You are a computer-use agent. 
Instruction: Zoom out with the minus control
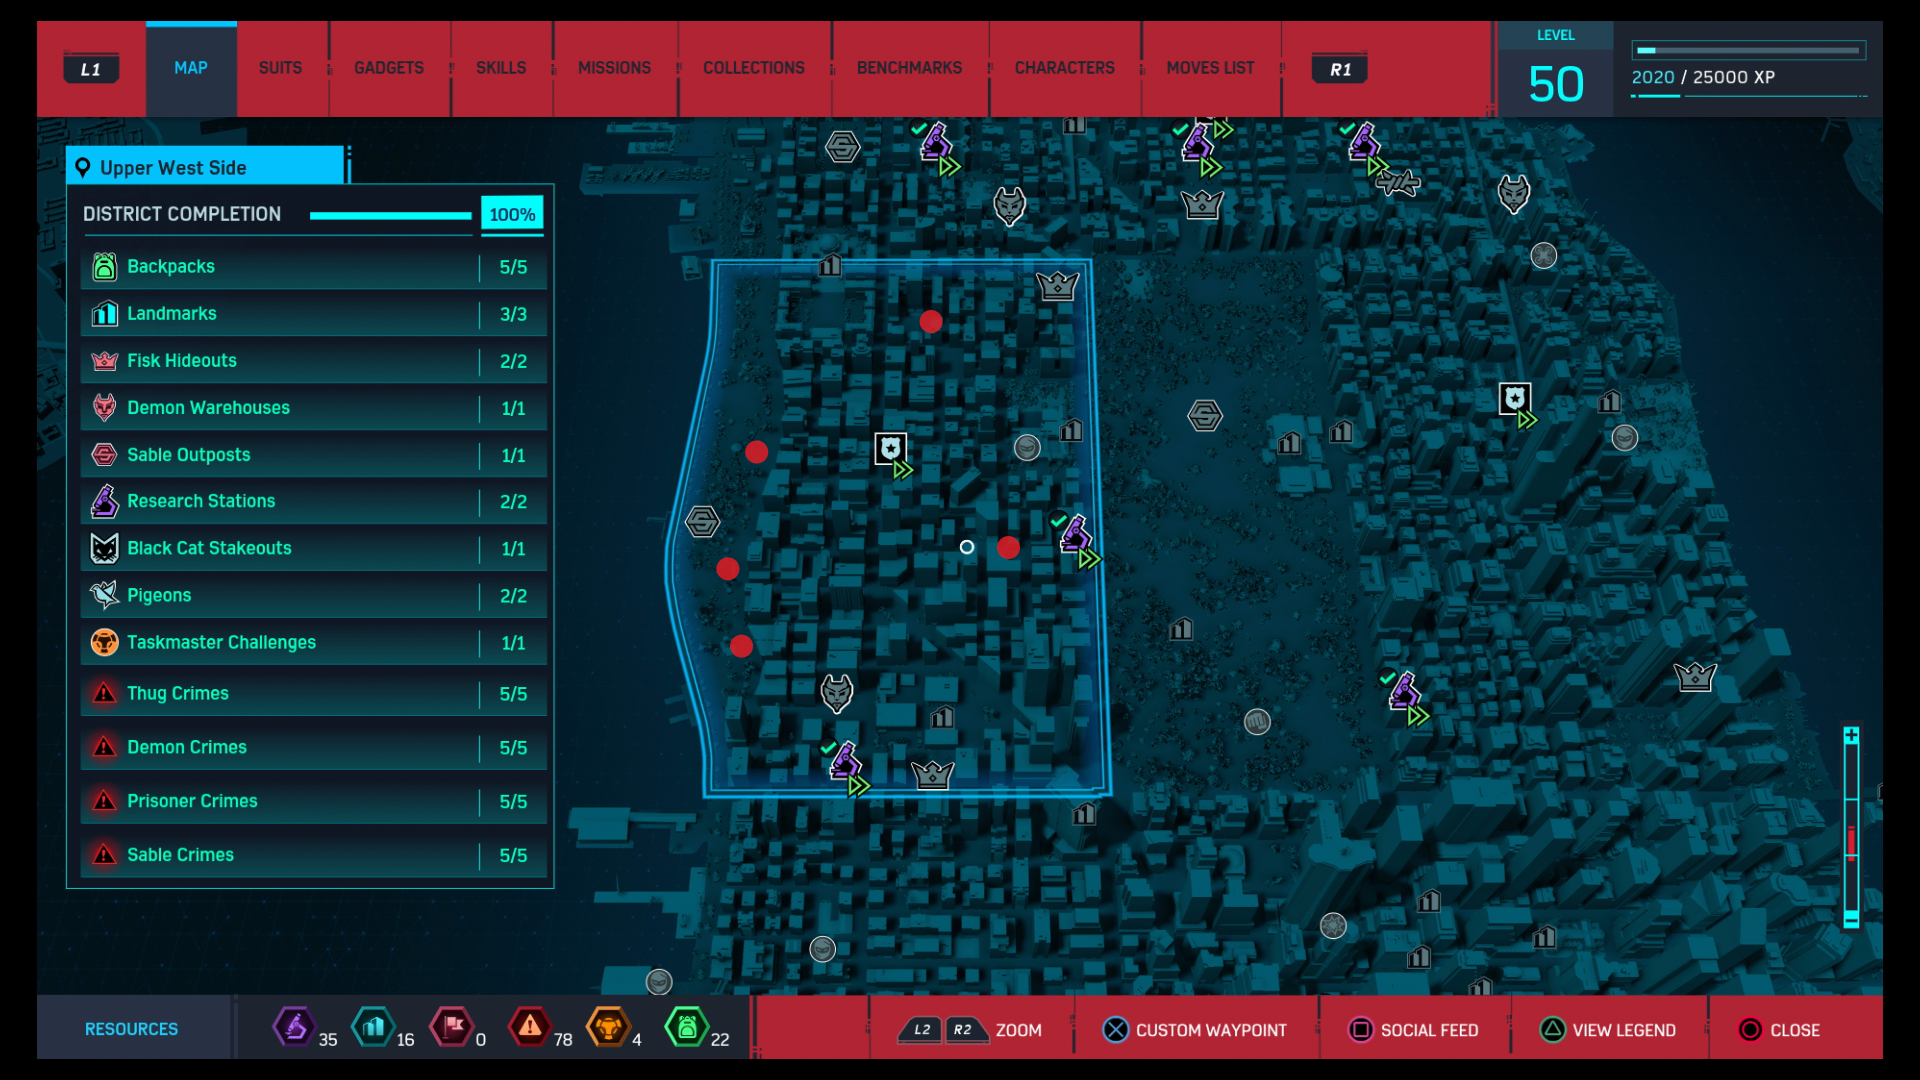(1851, 919)
